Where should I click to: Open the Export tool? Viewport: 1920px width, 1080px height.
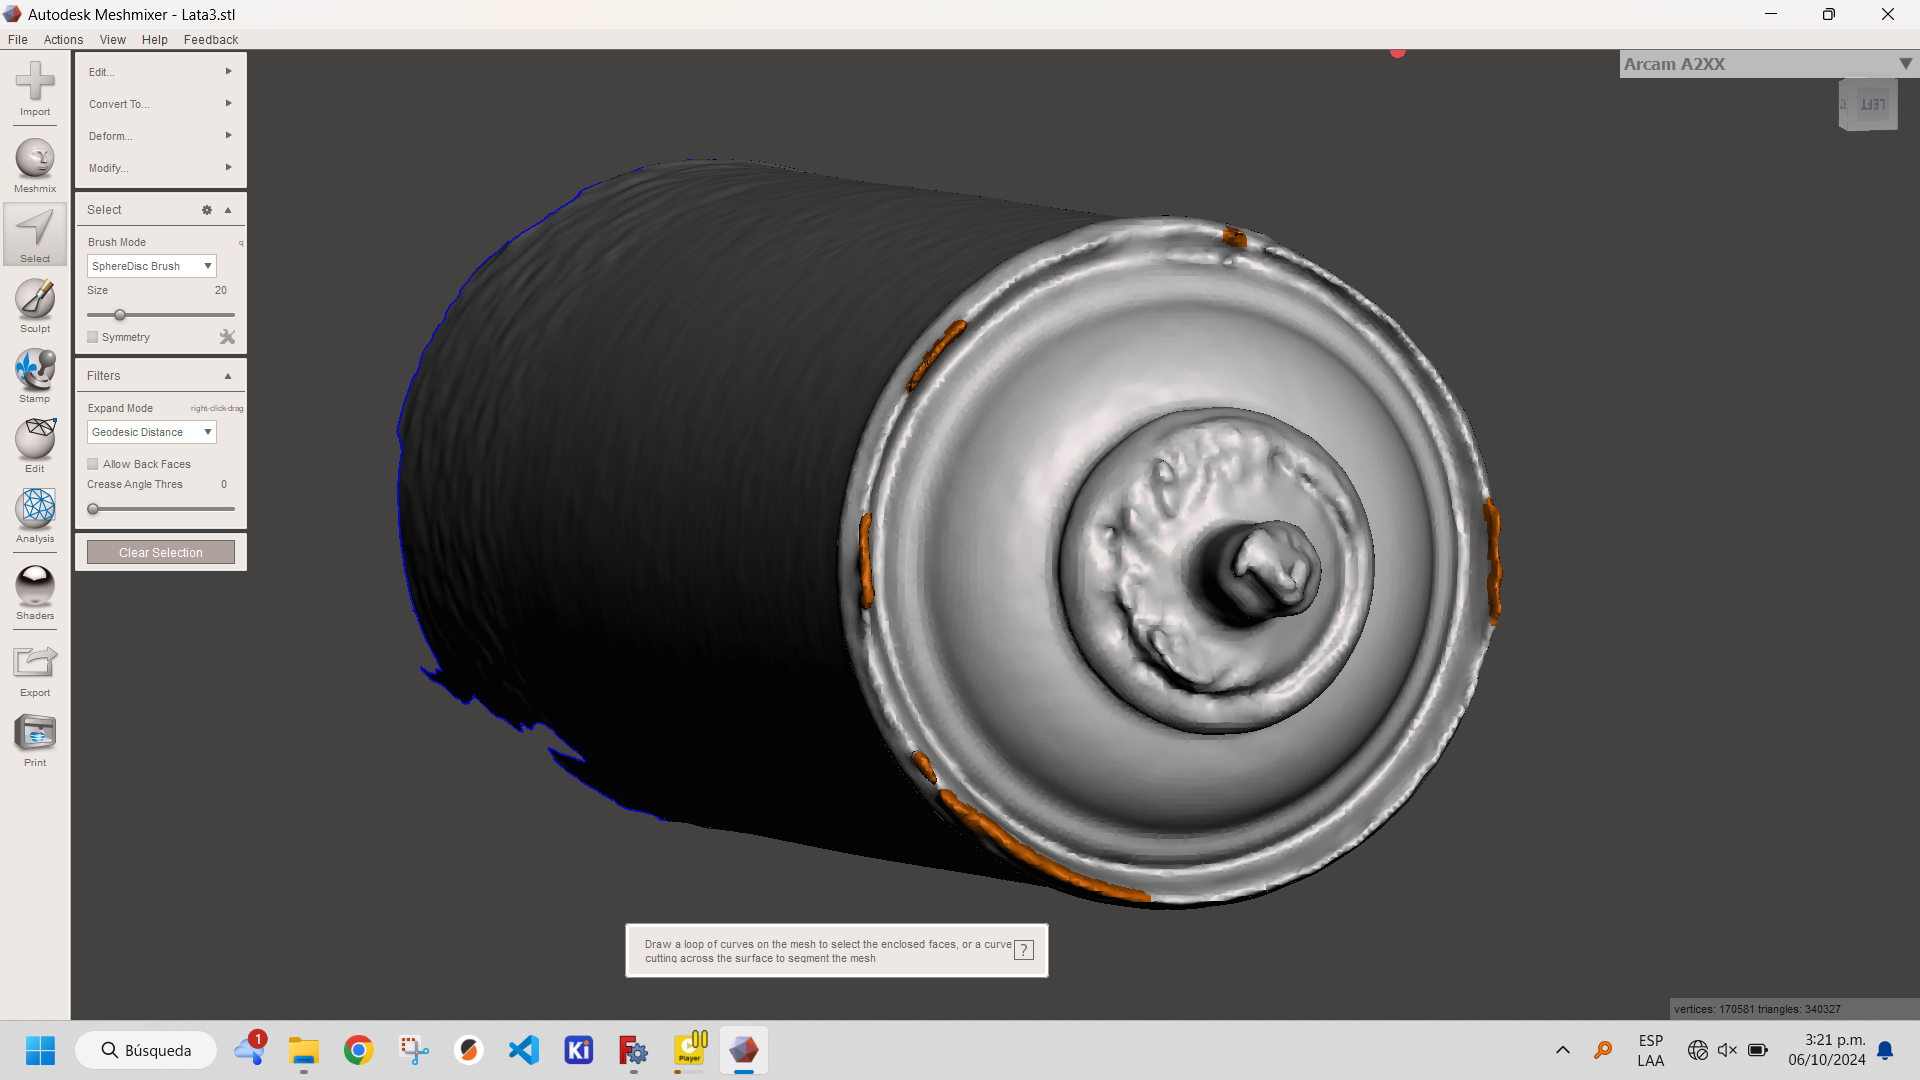point(35,670)
